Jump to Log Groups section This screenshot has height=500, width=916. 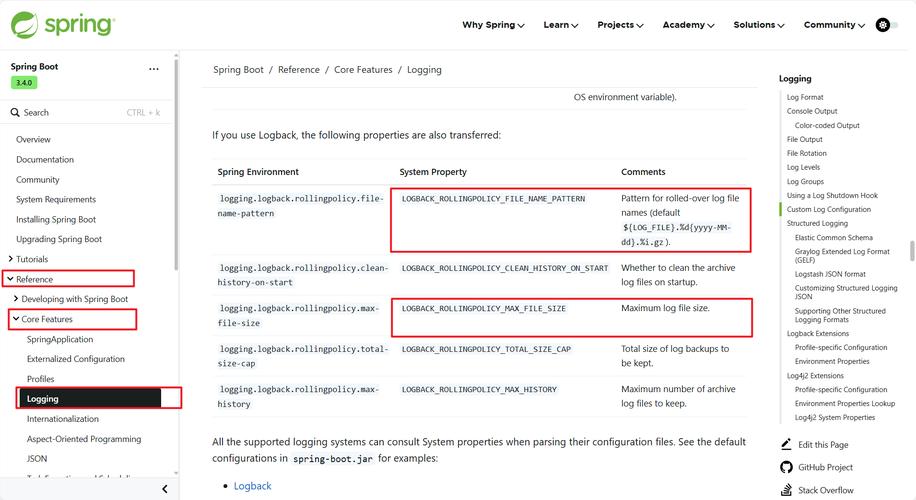(x=805, y=181)
